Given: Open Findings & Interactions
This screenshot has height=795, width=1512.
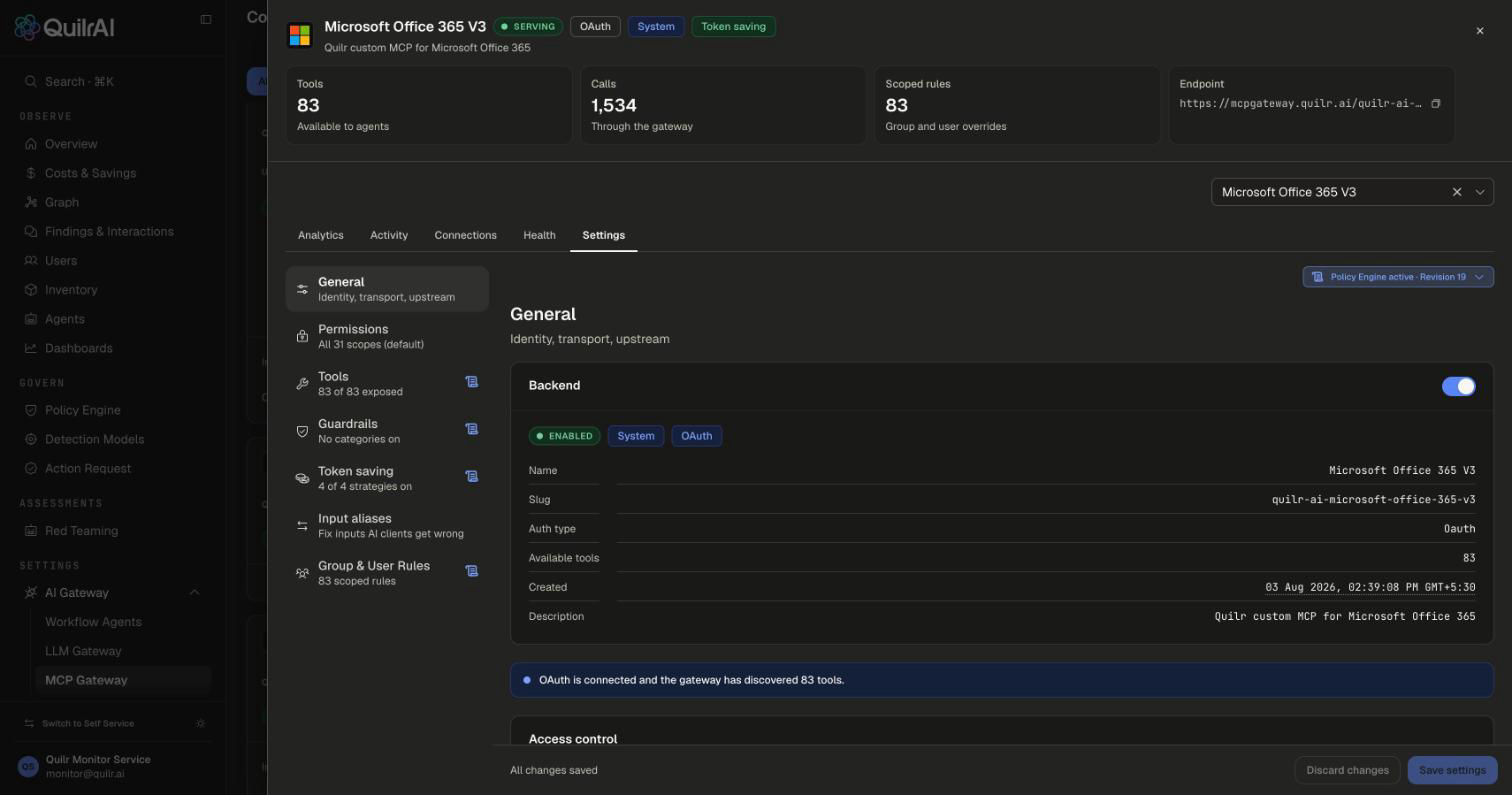Looking at the screenshot, I should [x=109, y=231].
